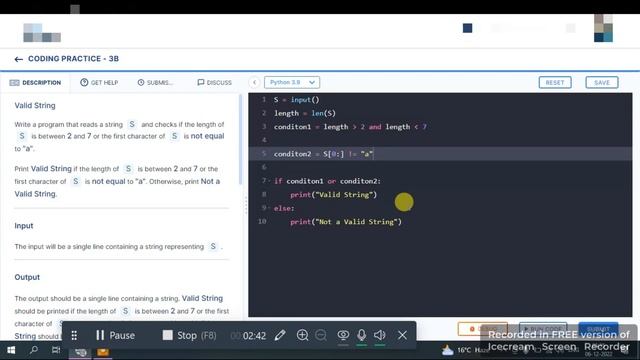Click the Submit button

[x=598, y=329]
